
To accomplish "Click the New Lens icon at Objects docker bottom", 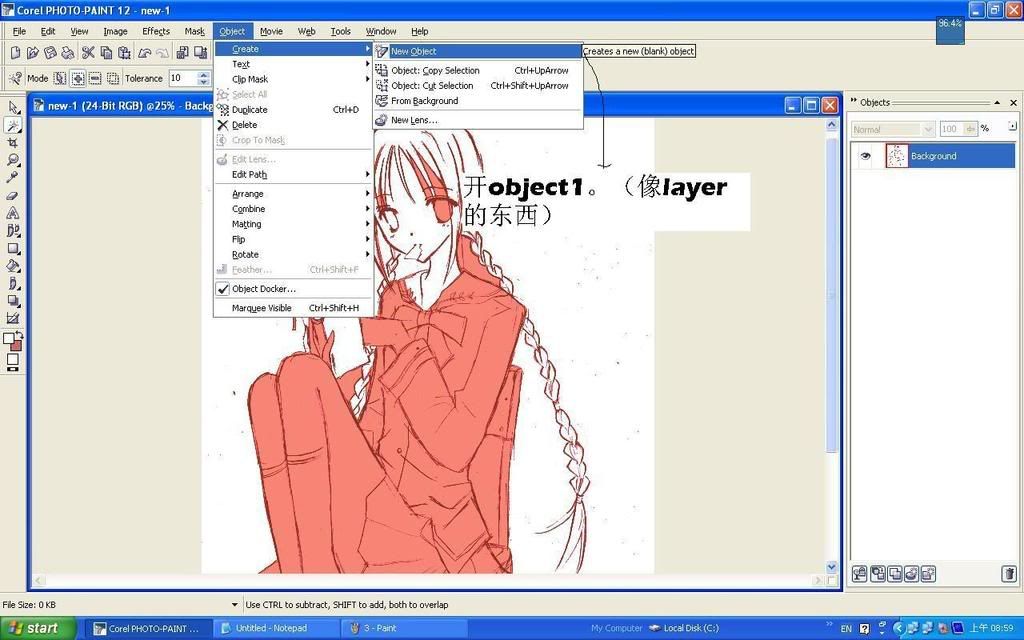I will (x=911, y=573).
